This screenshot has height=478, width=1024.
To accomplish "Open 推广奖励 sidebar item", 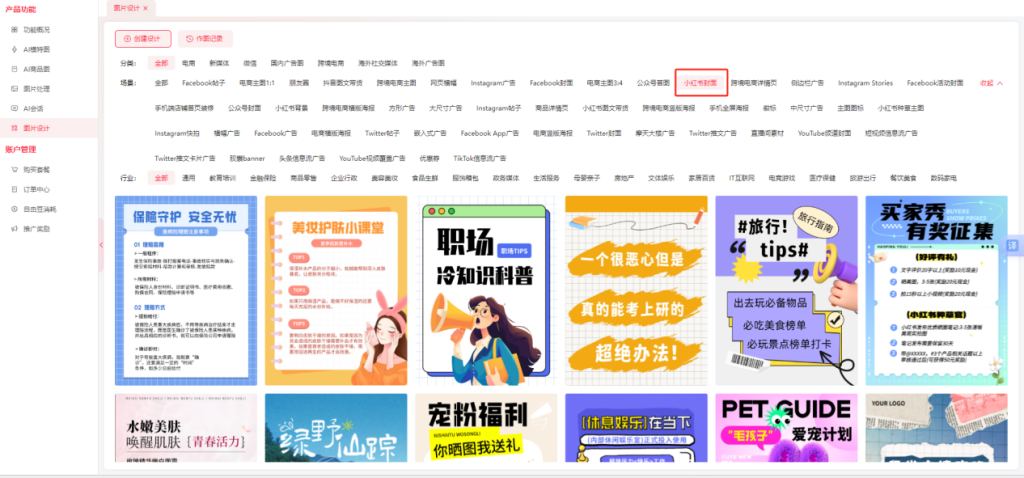I will pyautogui.click(x=37, y=228).
